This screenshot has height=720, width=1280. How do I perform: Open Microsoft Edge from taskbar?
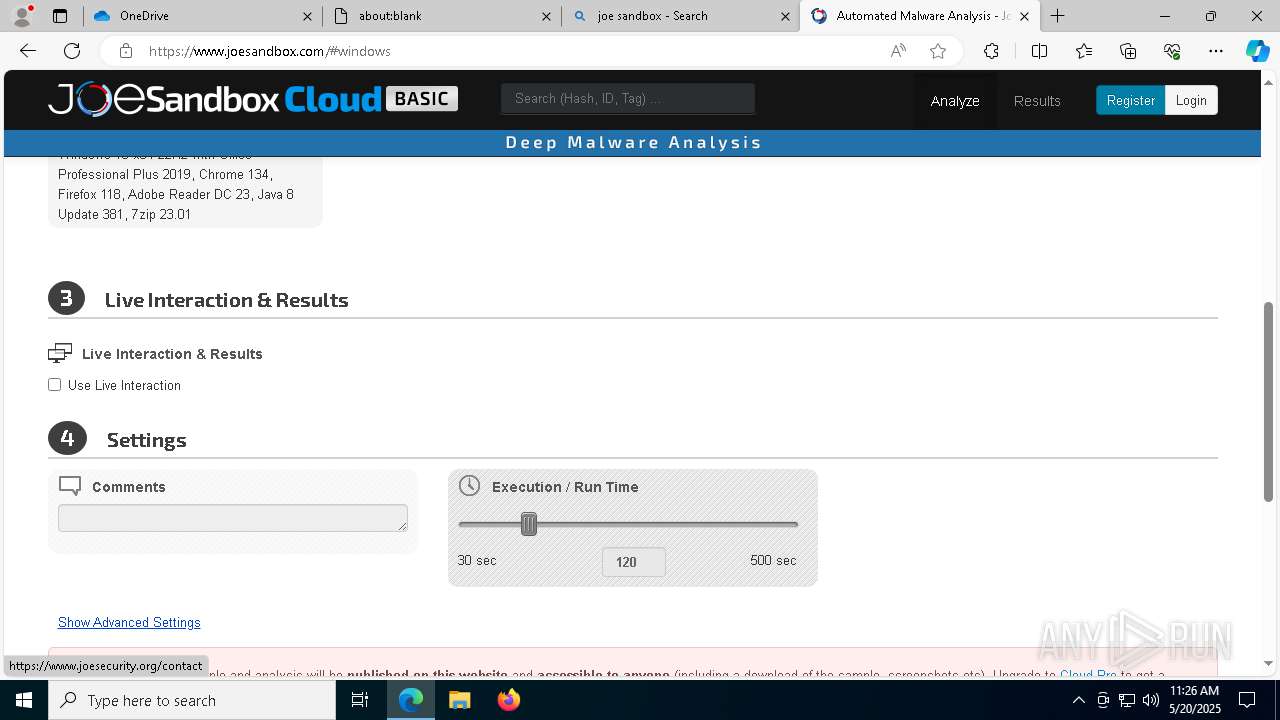[411, 700]
